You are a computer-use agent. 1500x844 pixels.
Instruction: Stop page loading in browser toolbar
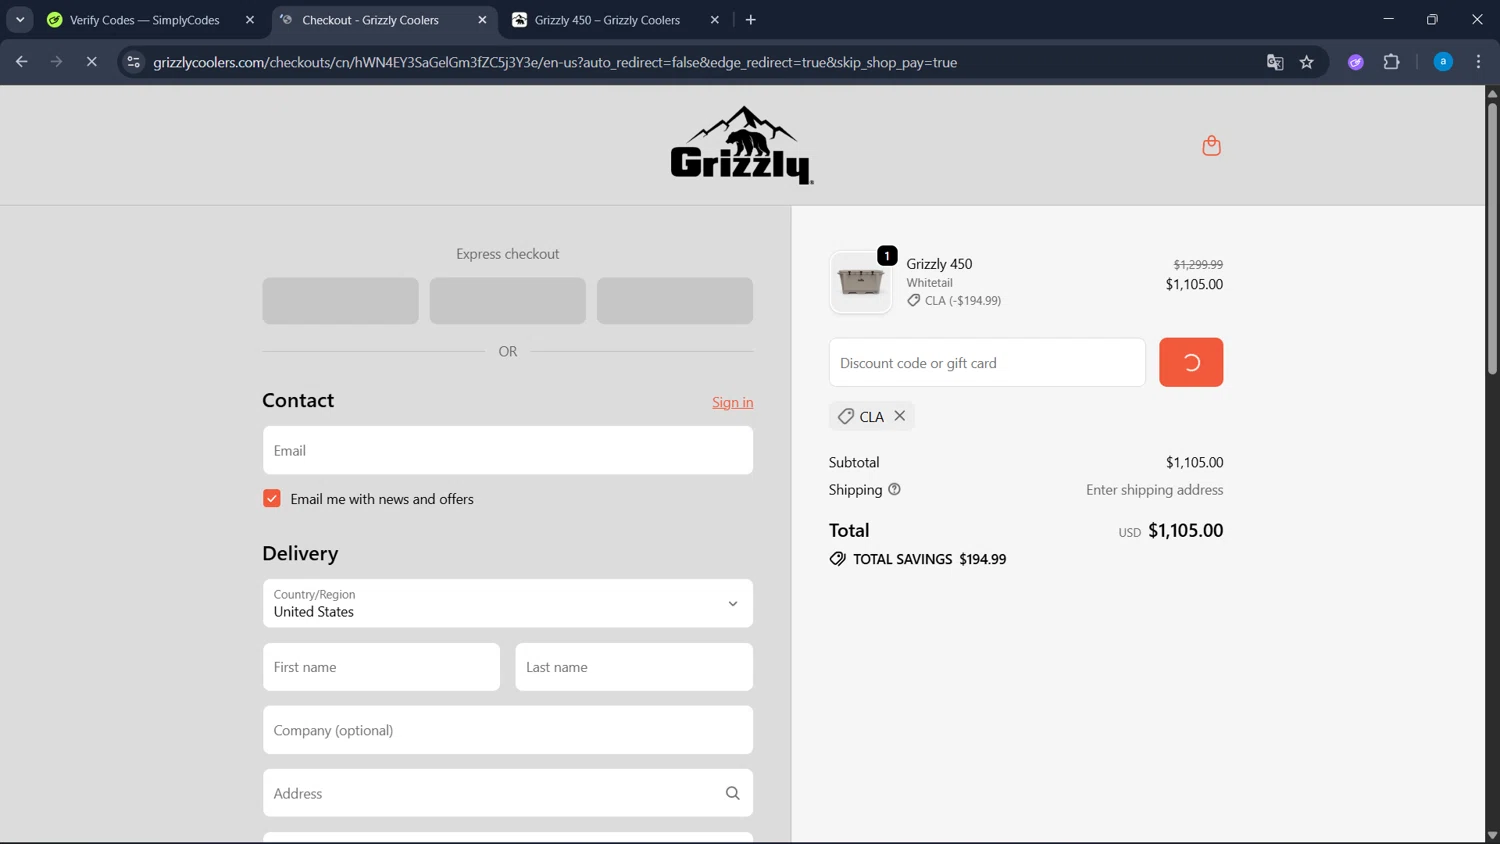click(x=91, y=62)
